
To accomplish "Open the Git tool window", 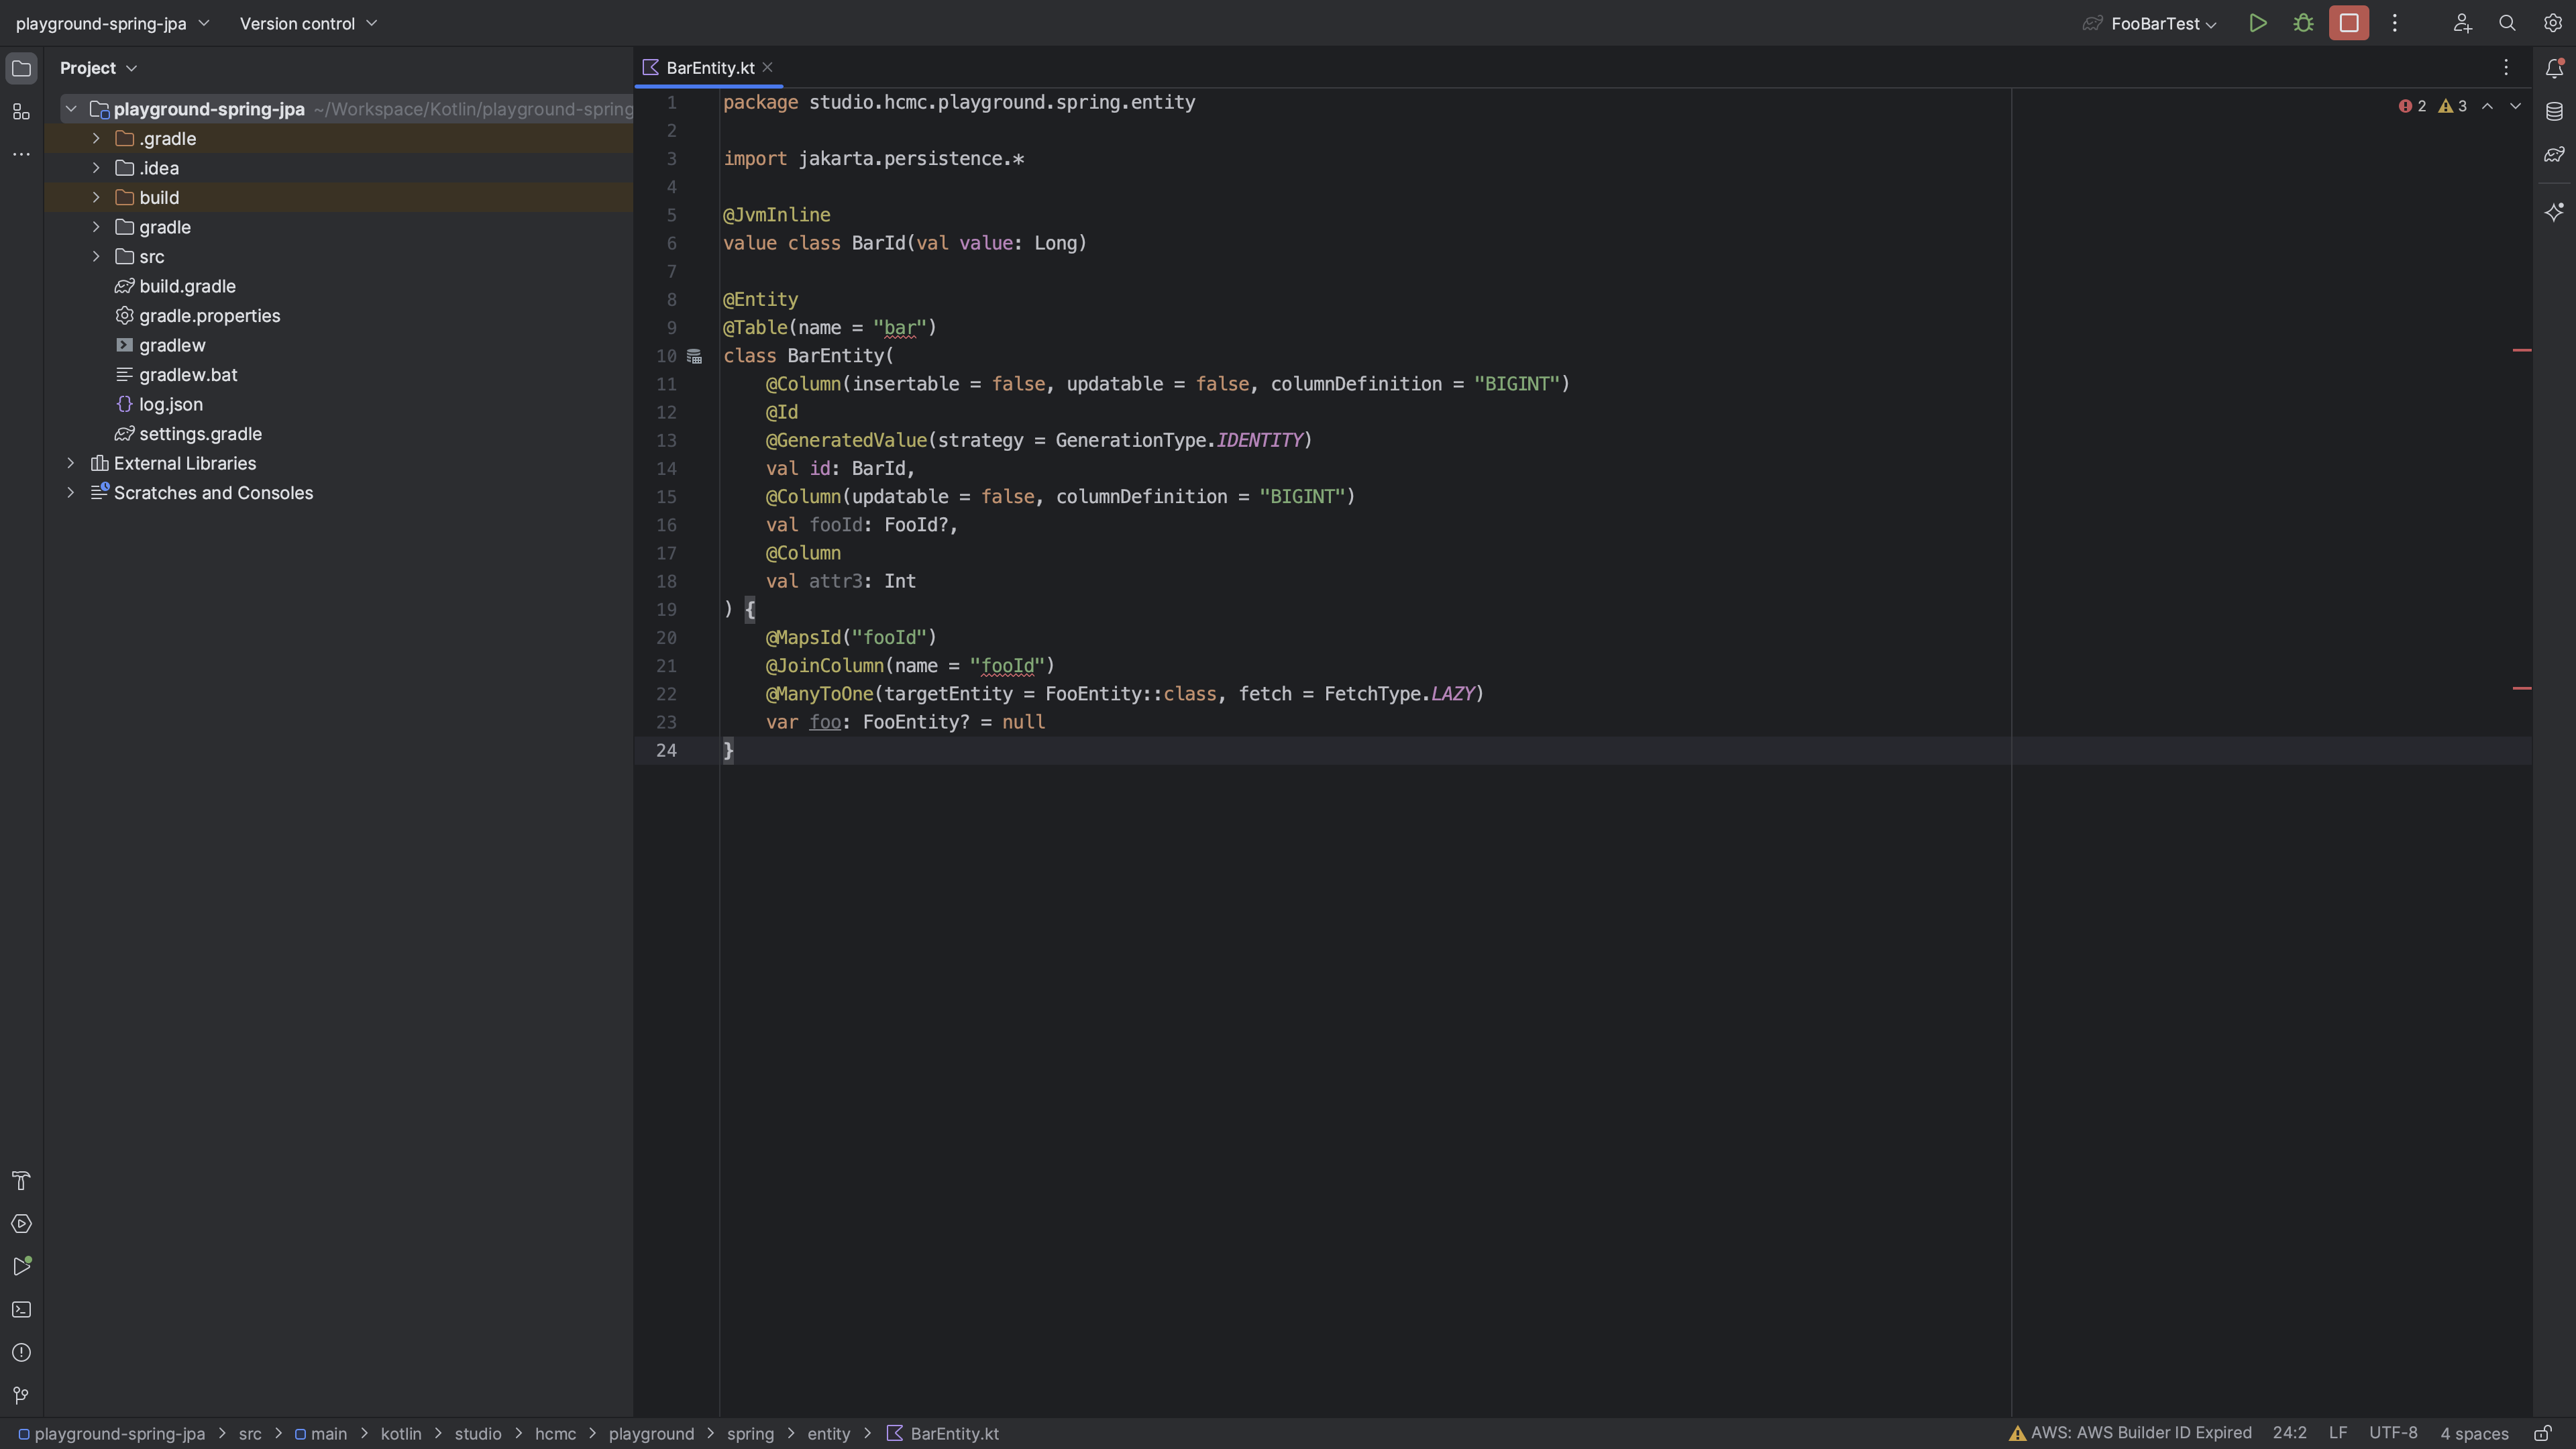I will click(x=21, y=1395).
